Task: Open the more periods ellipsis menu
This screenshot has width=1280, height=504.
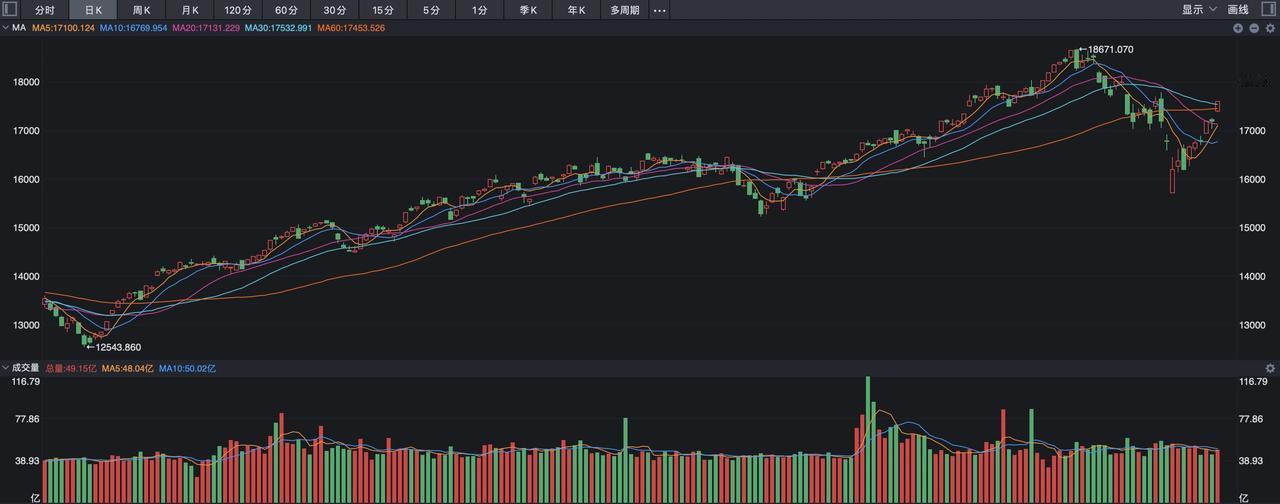Action: 659,10
